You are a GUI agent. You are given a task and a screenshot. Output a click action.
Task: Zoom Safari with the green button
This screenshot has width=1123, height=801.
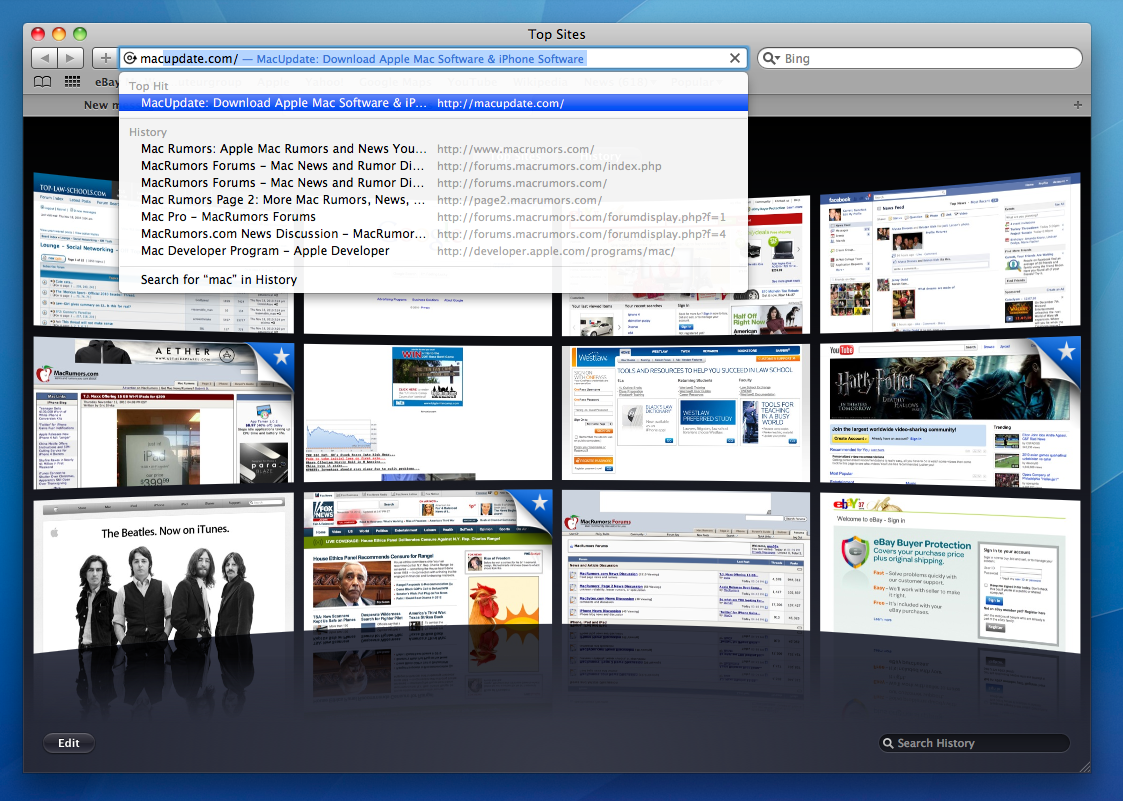coord(80,34)
